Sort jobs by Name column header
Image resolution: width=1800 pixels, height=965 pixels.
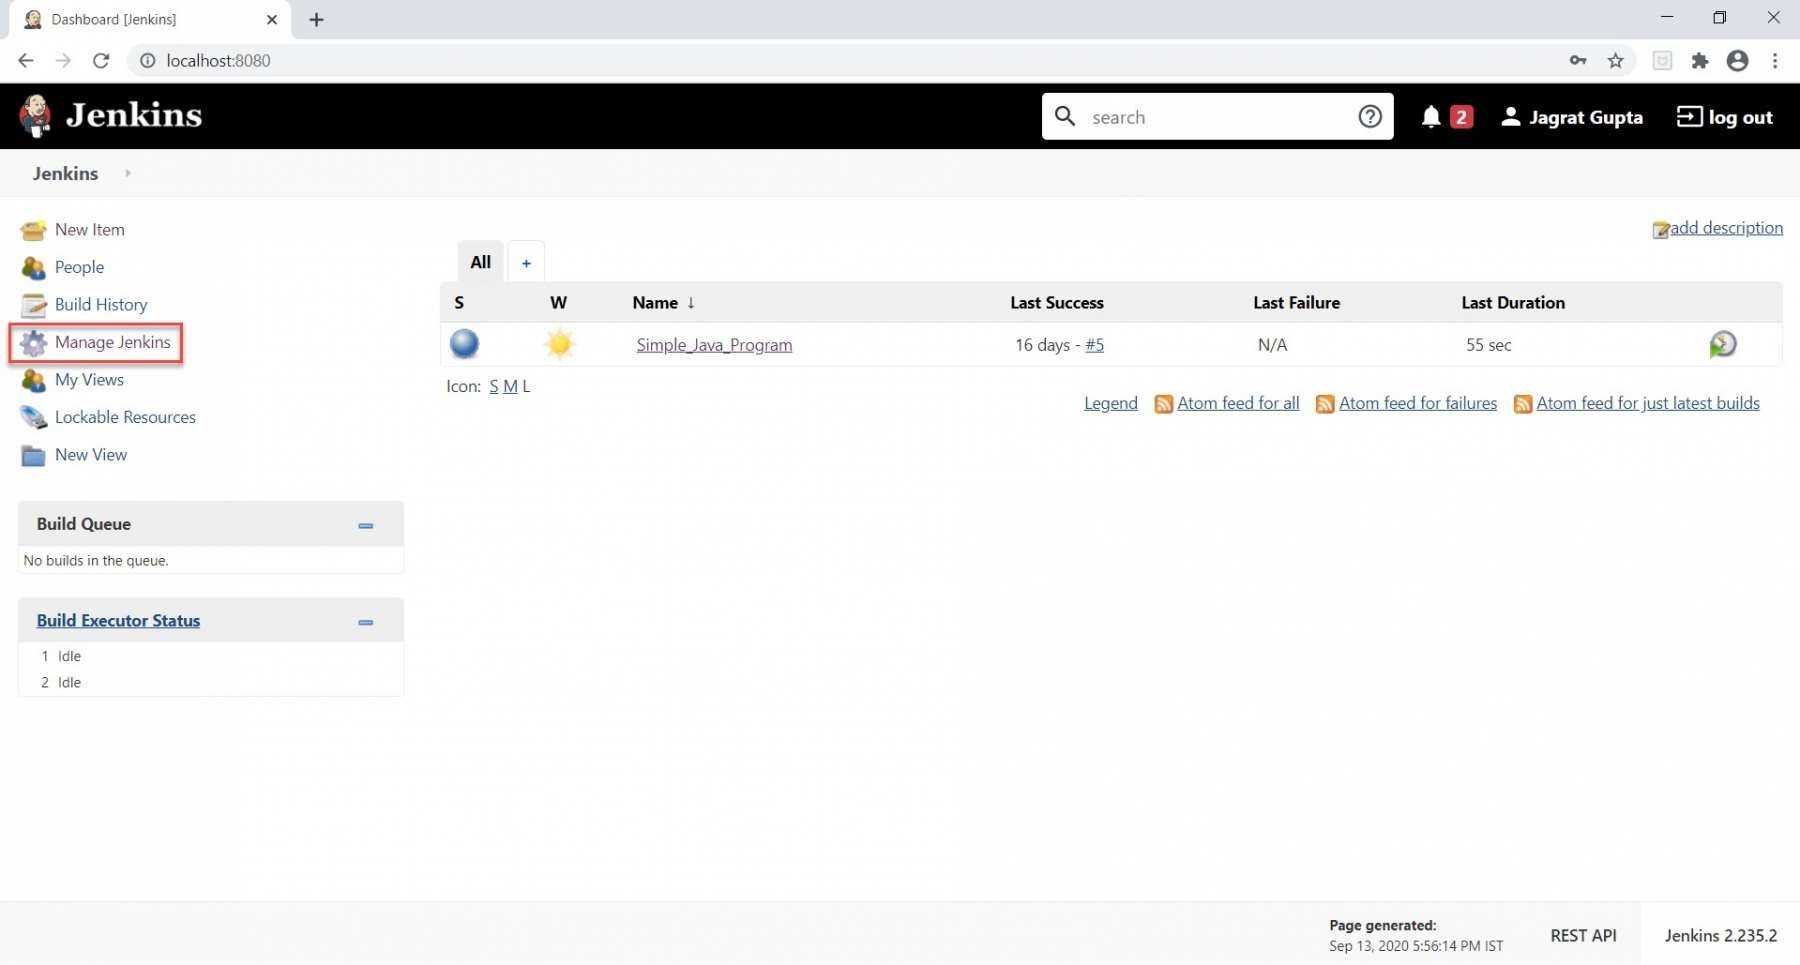pos(656,302)
